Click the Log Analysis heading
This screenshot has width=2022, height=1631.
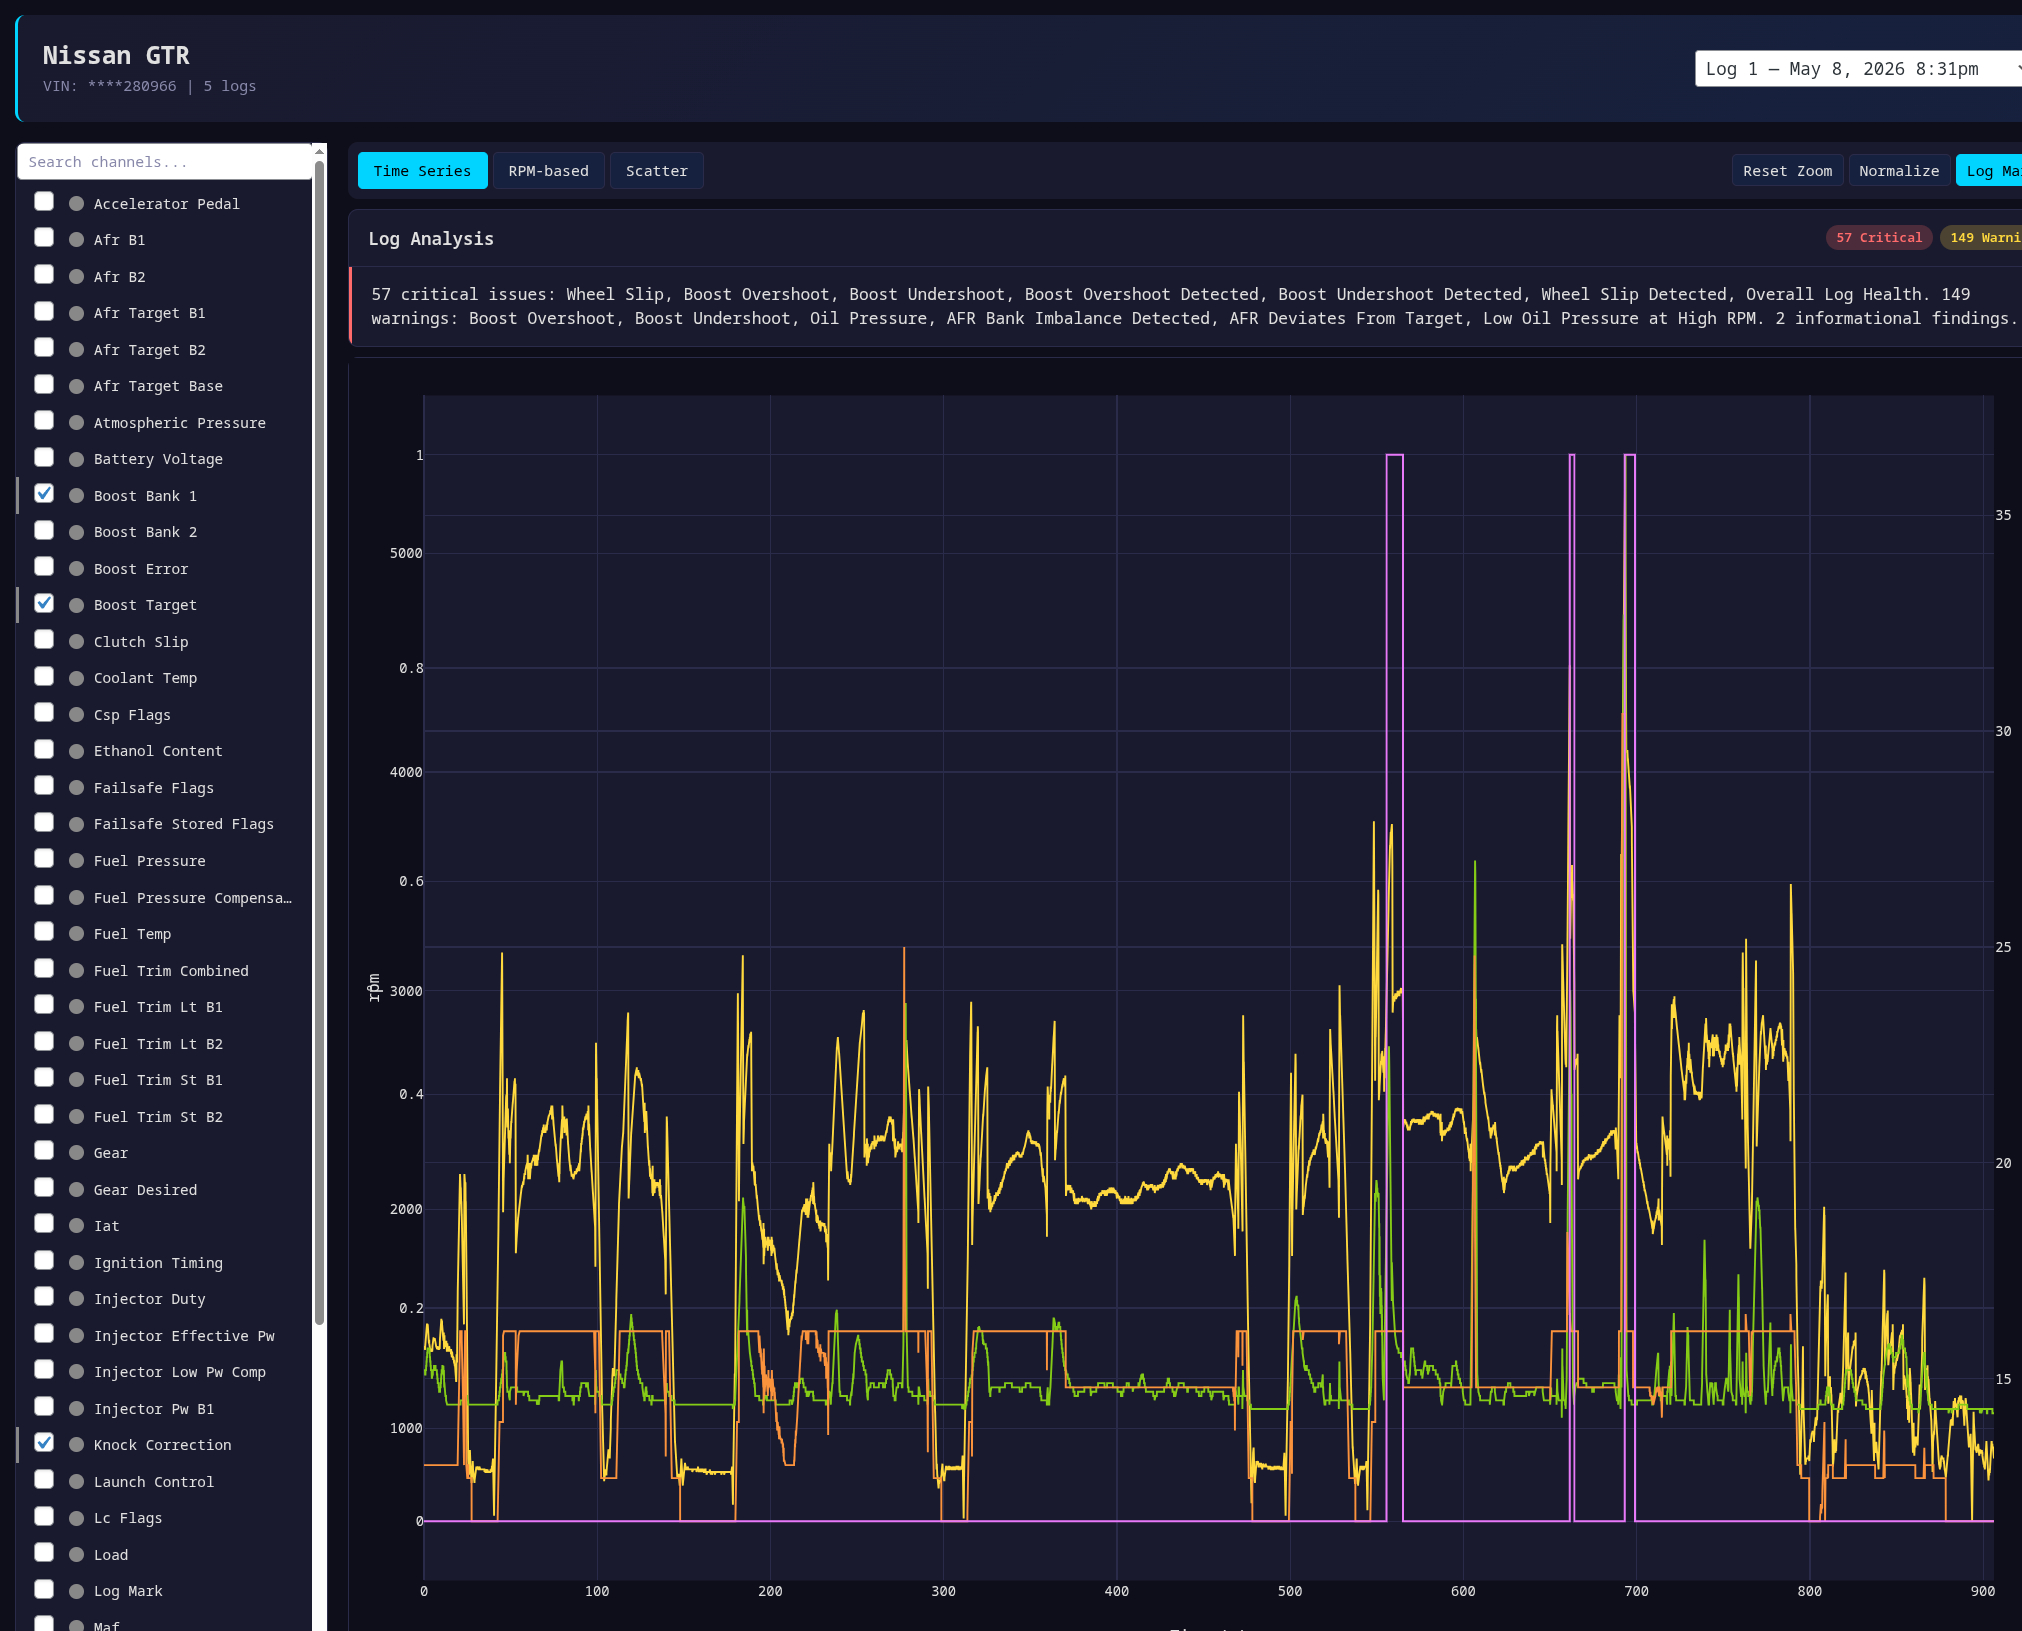point(431,239)
